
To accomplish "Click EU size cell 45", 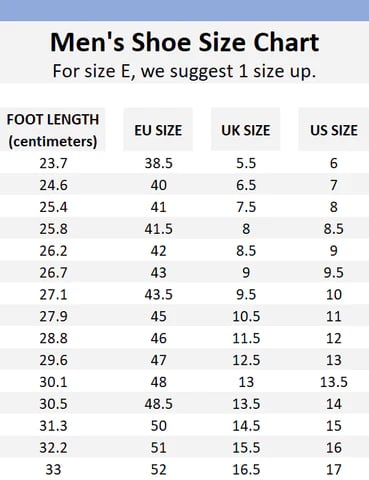I will coord(158,316).
